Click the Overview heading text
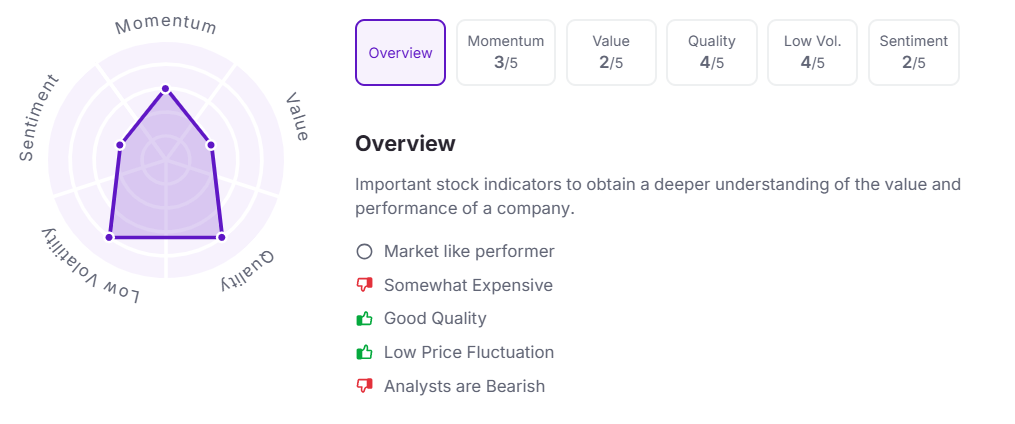 405,144
